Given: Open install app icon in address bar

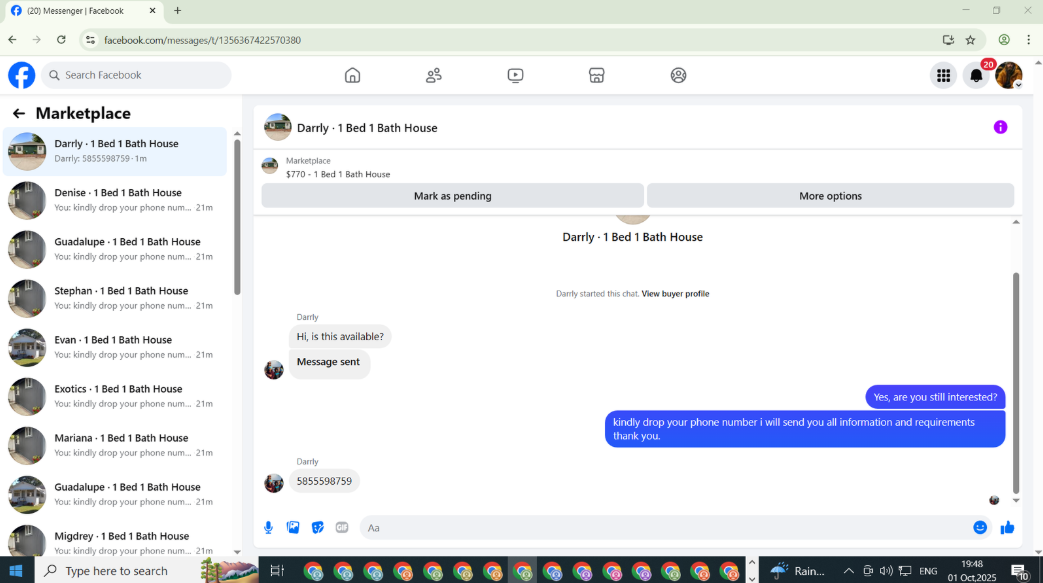Looking at the screenshot, I should coord(949,40).
